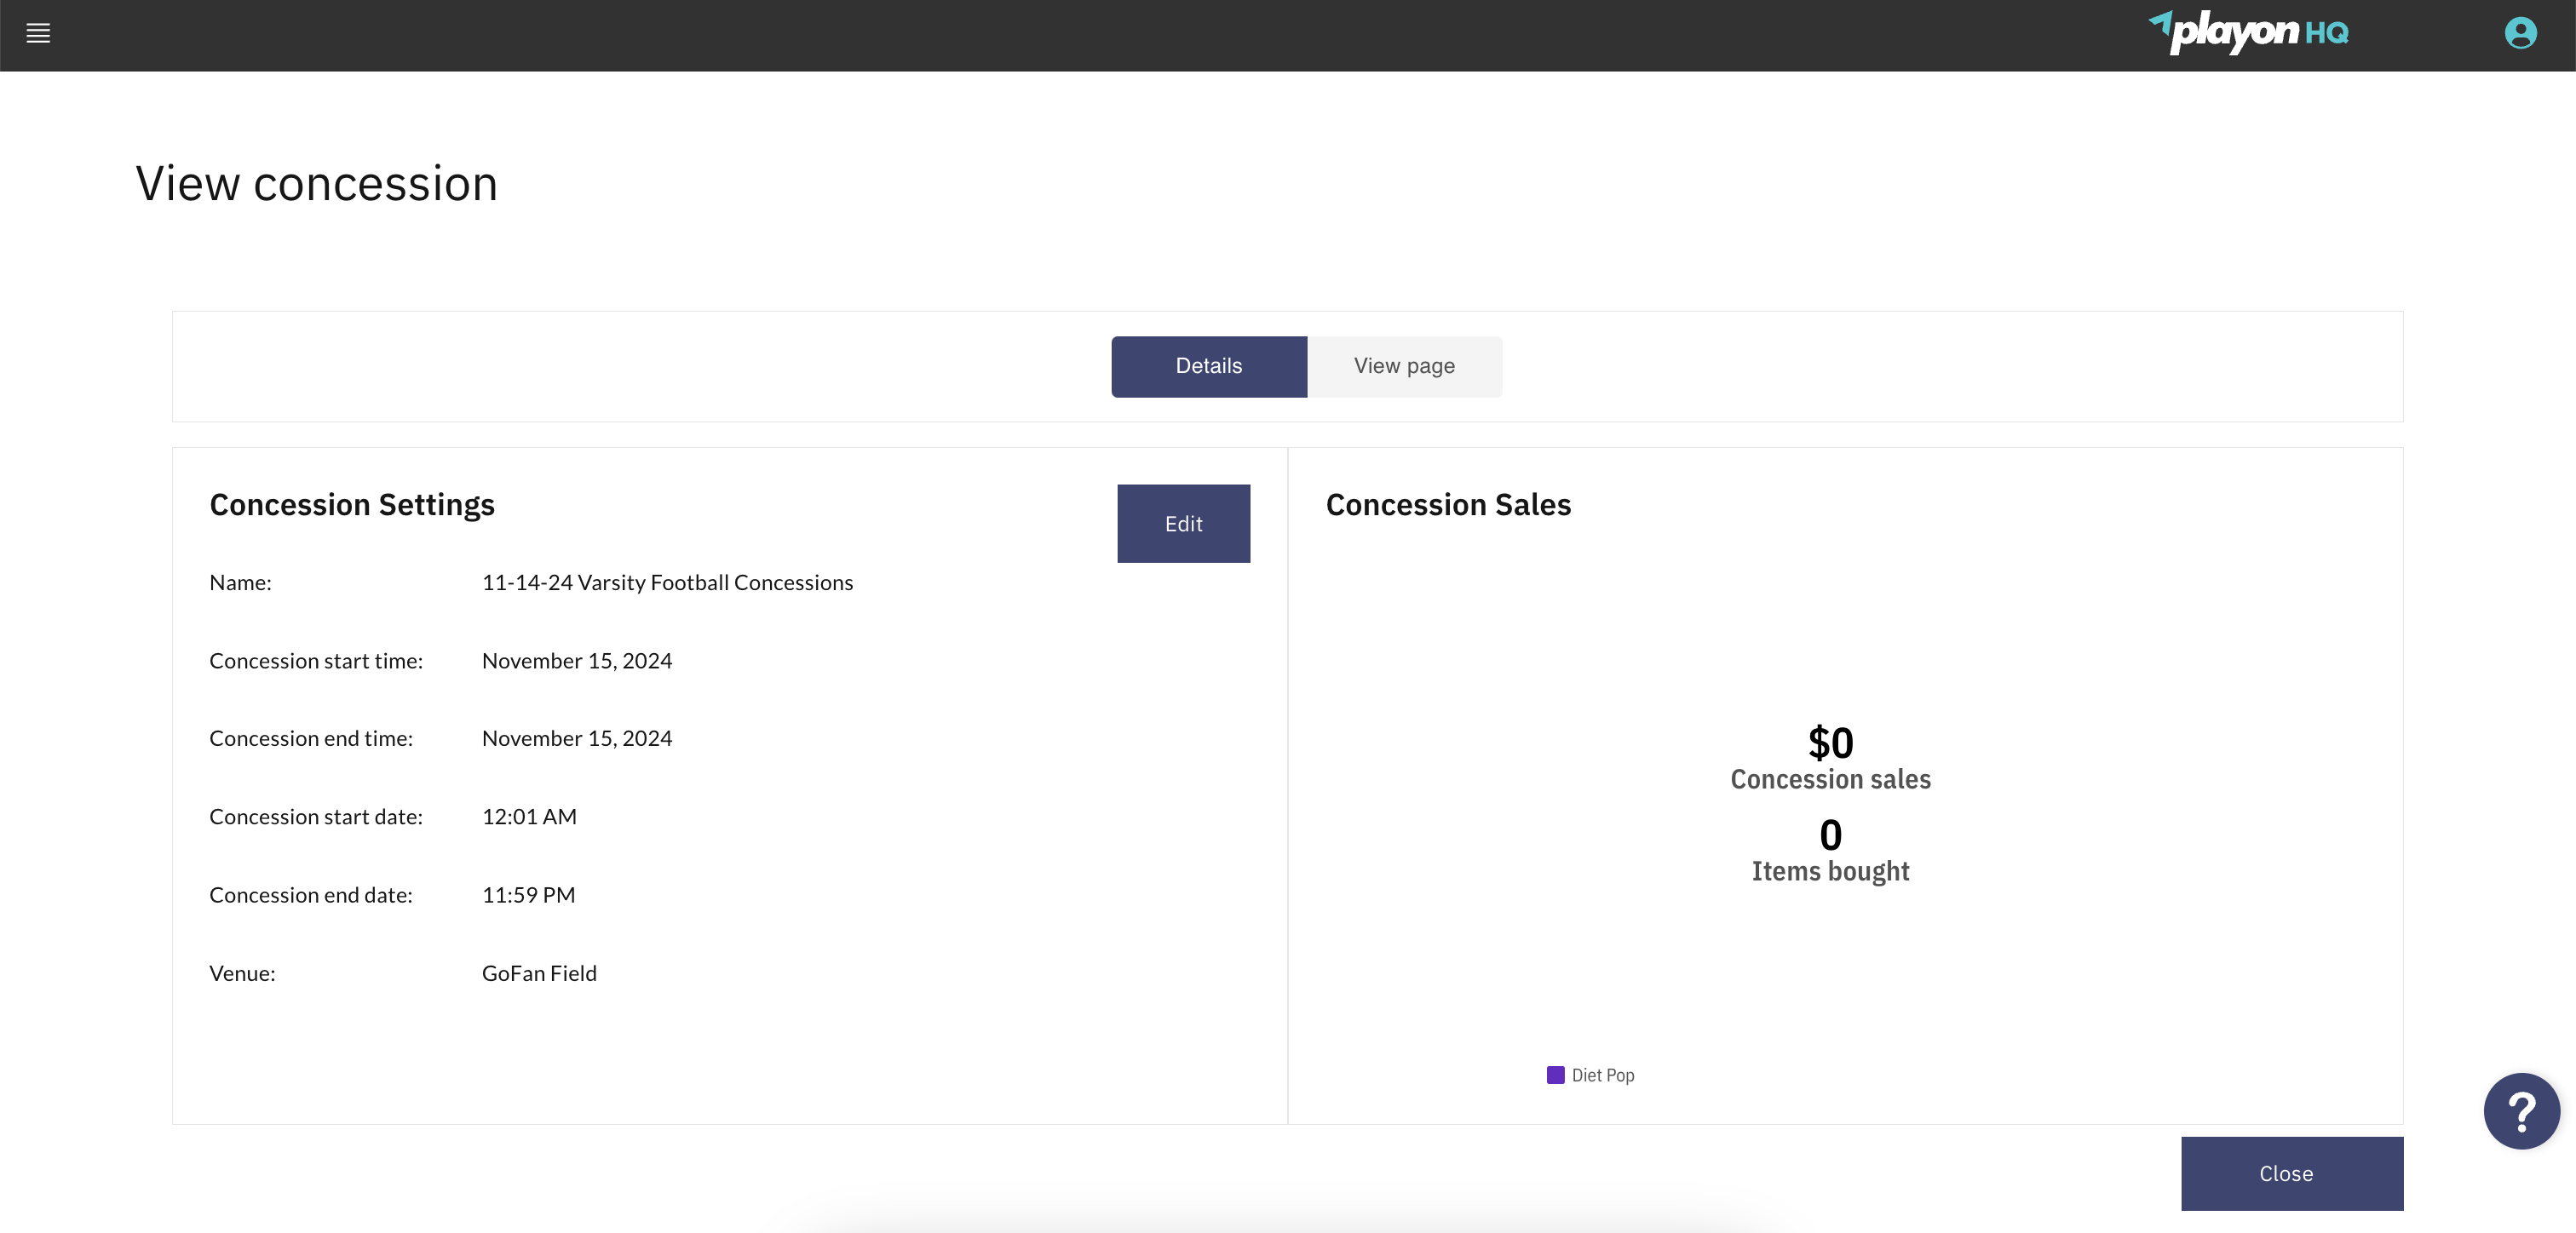Close the concession view
This screenshot has height=1233, width=2576.
click(x=2291, y=1173)
